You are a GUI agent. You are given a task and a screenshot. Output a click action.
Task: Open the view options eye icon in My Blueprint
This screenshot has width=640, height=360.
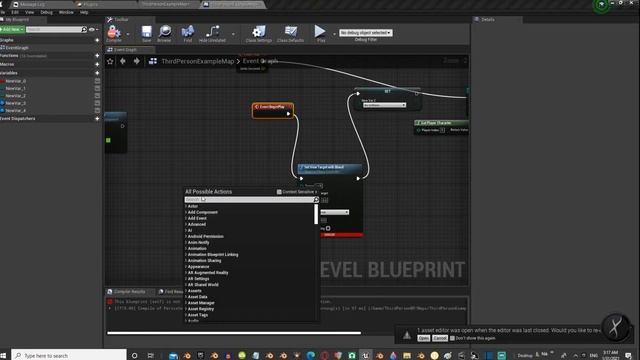point(92,29)
